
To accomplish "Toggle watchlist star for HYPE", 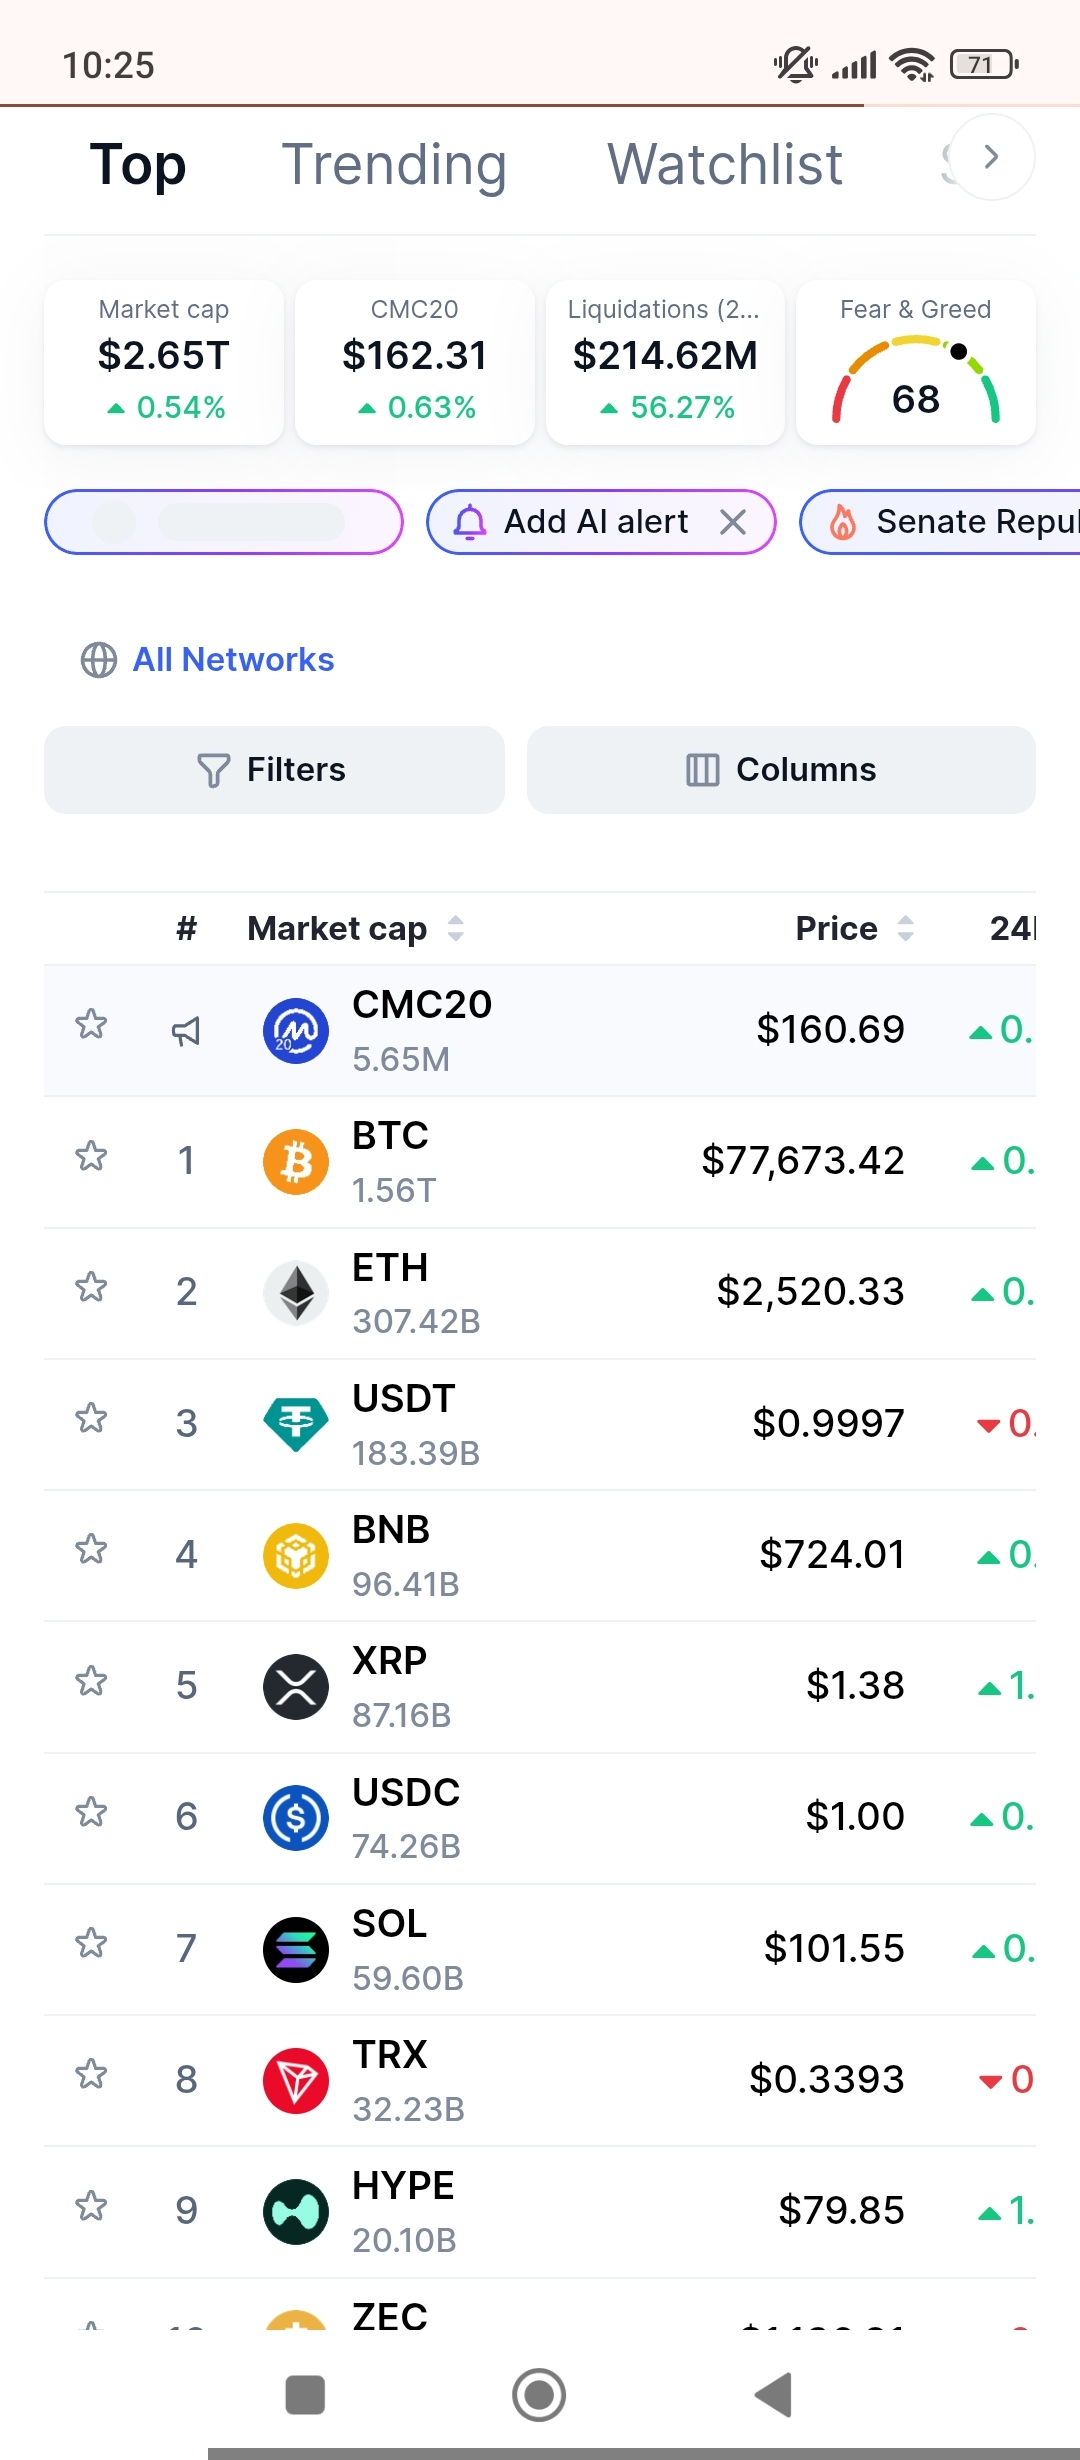I will [x=91, y=2206].
